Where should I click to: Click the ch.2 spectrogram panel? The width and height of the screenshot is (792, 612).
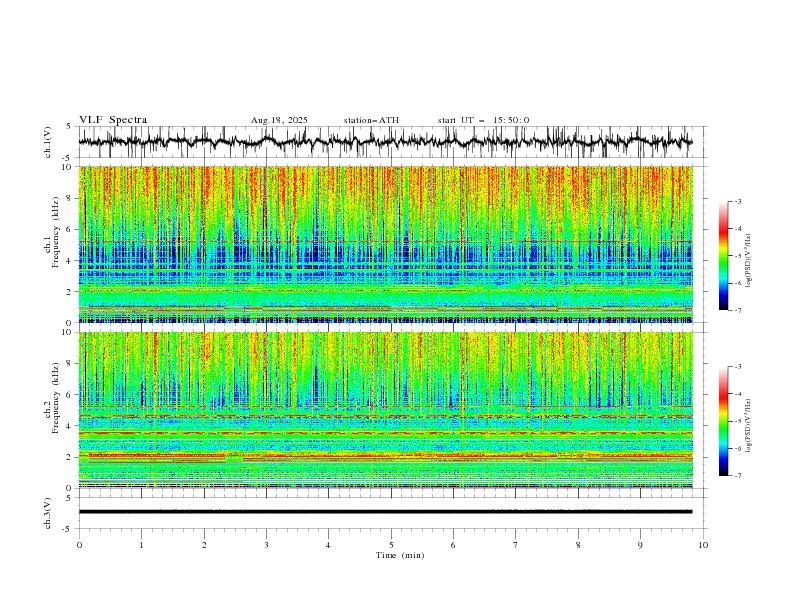385,410
